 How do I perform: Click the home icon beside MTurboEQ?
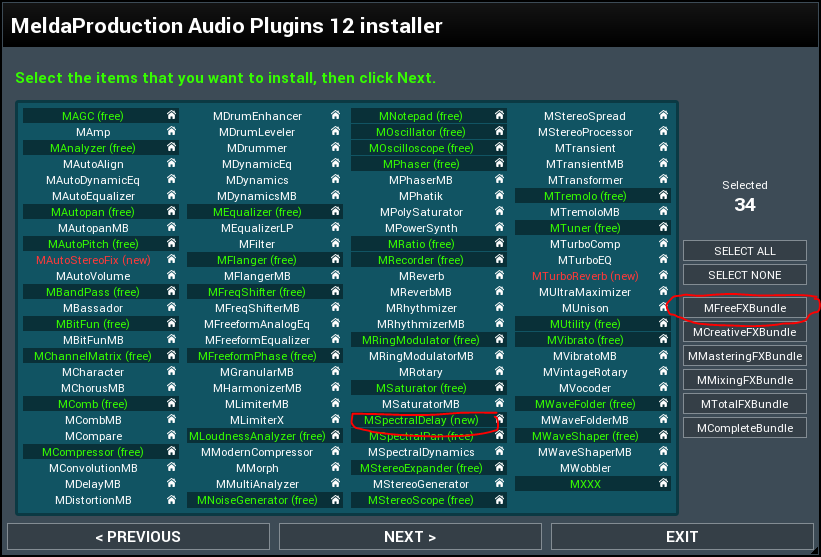663,259
